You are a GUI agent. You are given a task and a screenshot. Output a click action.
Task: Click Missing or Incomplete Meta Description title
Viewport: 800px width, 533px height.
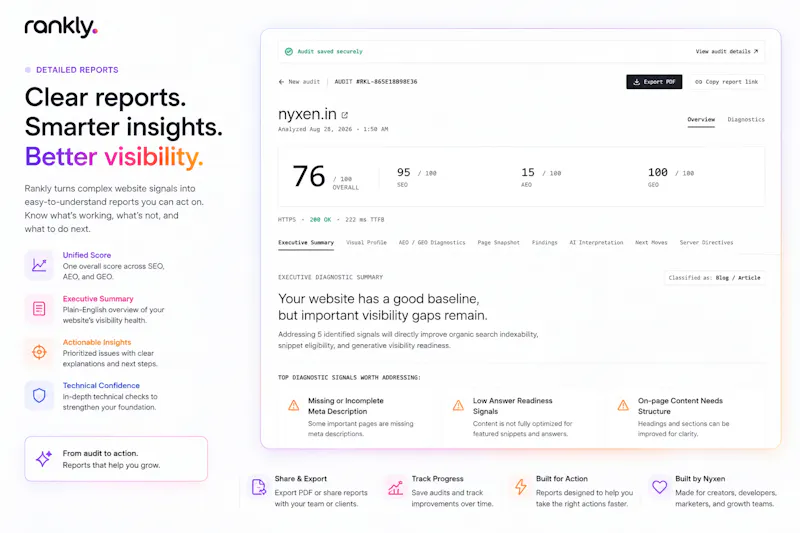(346, 406)
